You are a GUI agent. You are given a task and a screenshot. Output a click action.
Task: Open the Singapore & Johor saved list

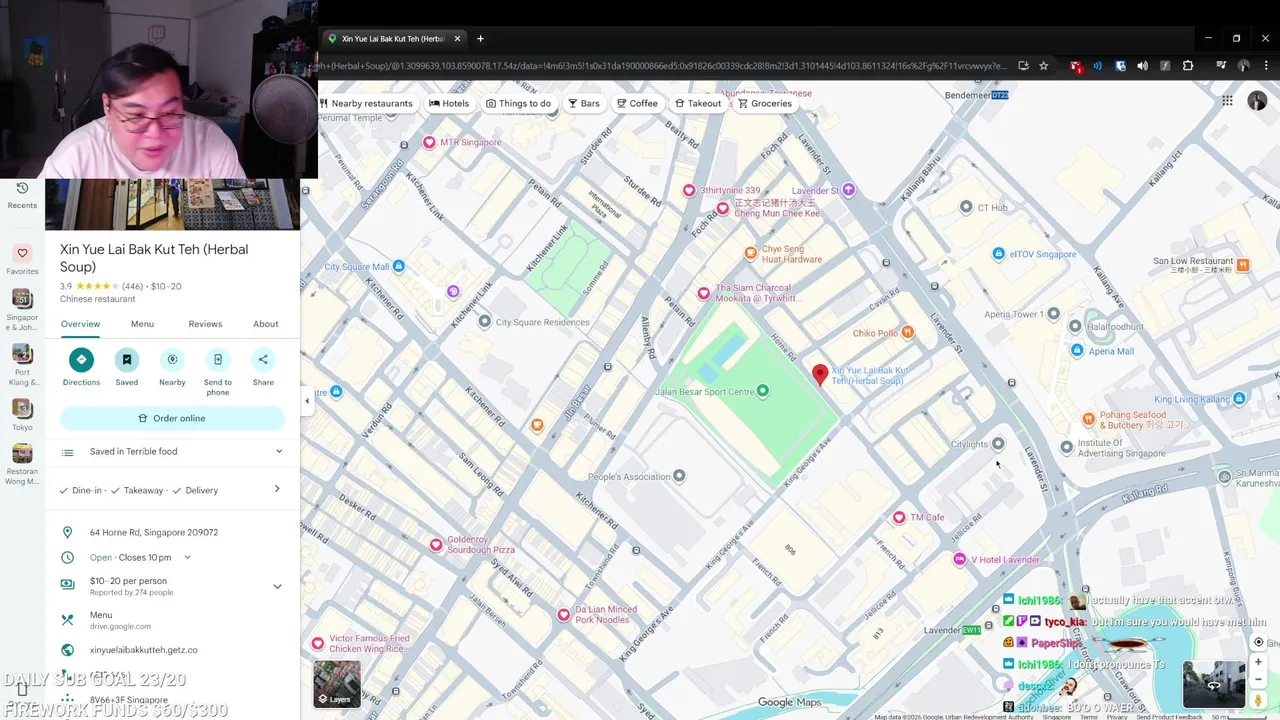[22, 310]
